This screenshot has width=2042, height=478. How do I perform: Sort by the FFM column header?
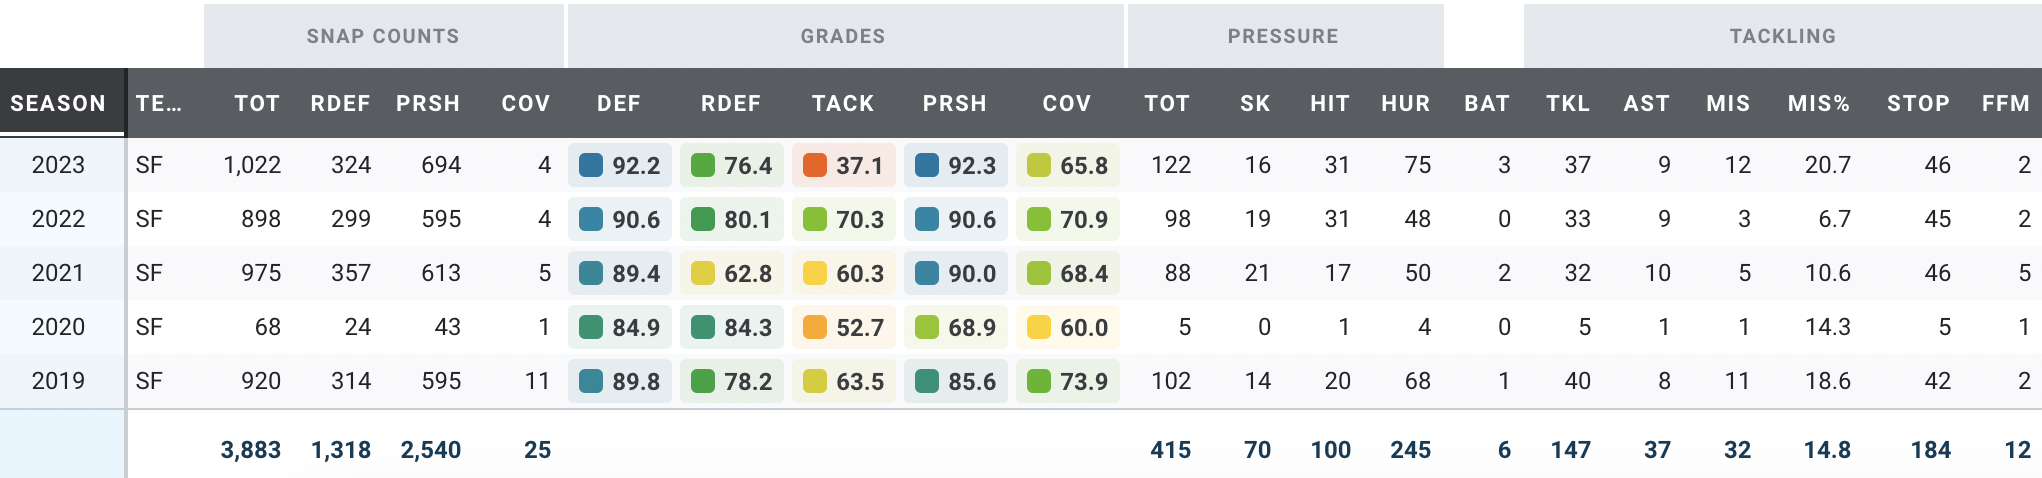(x=2006, y=103)
